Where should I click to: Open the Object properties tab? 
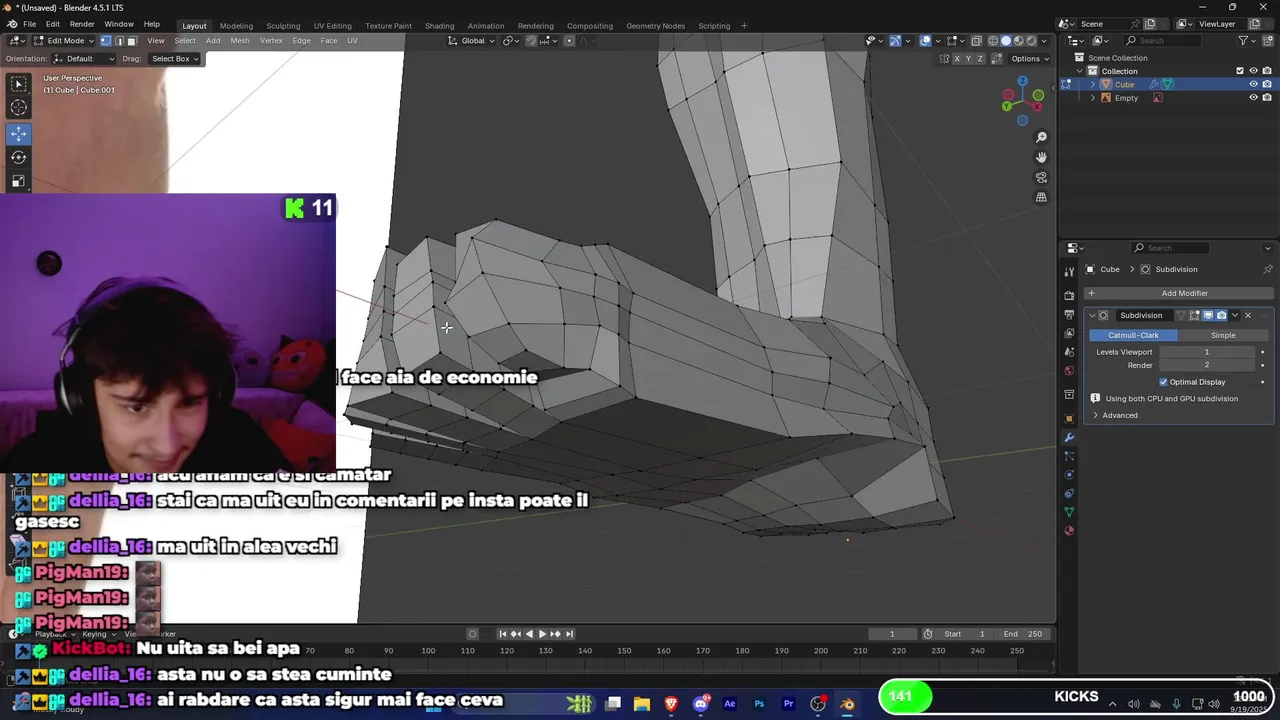[1069, 418]
